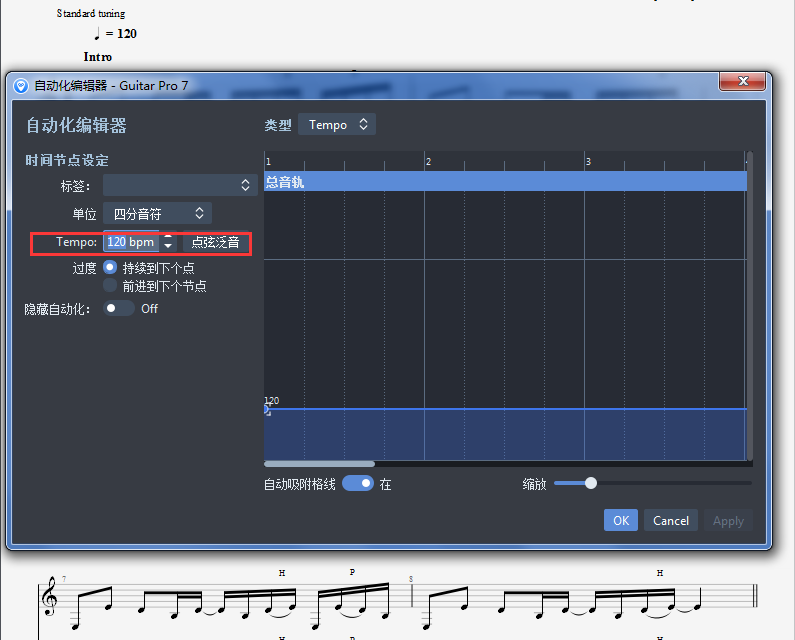The height and width of the screenshot is (640, 795).
Task: Click the 缩放 zoom slider handle
Action: [591, 483]
